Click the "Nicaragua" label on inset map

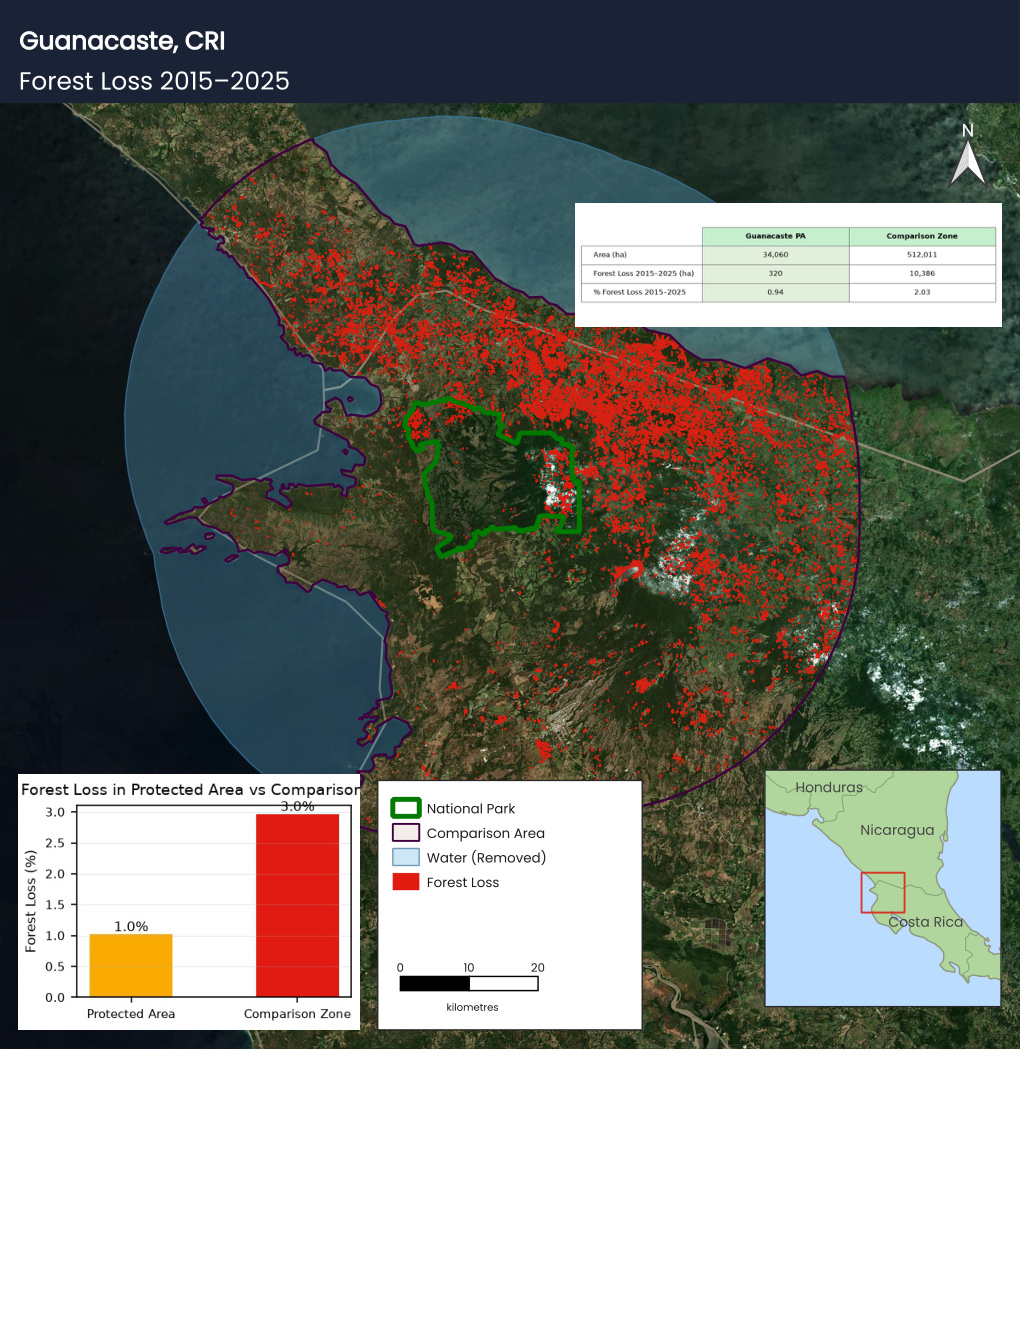[897, 830]
